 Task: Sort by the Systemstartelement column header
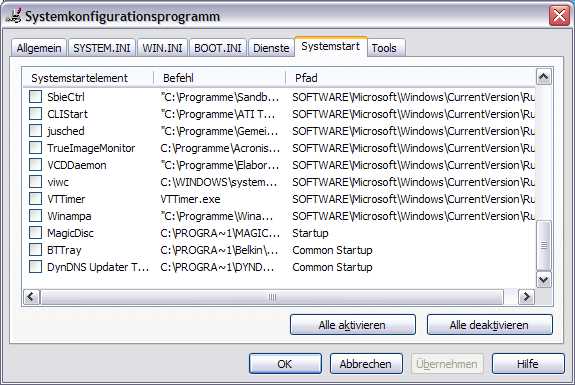(88, 78)
